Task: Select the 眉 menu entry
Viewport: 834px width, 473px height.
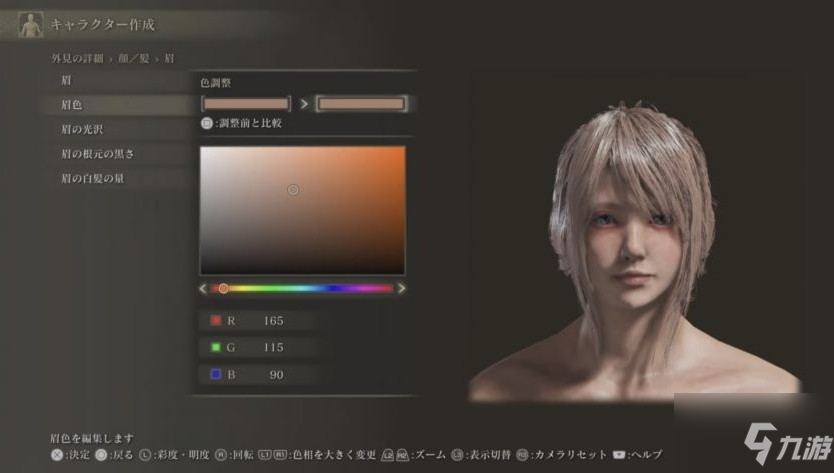Action: (114, 80)
